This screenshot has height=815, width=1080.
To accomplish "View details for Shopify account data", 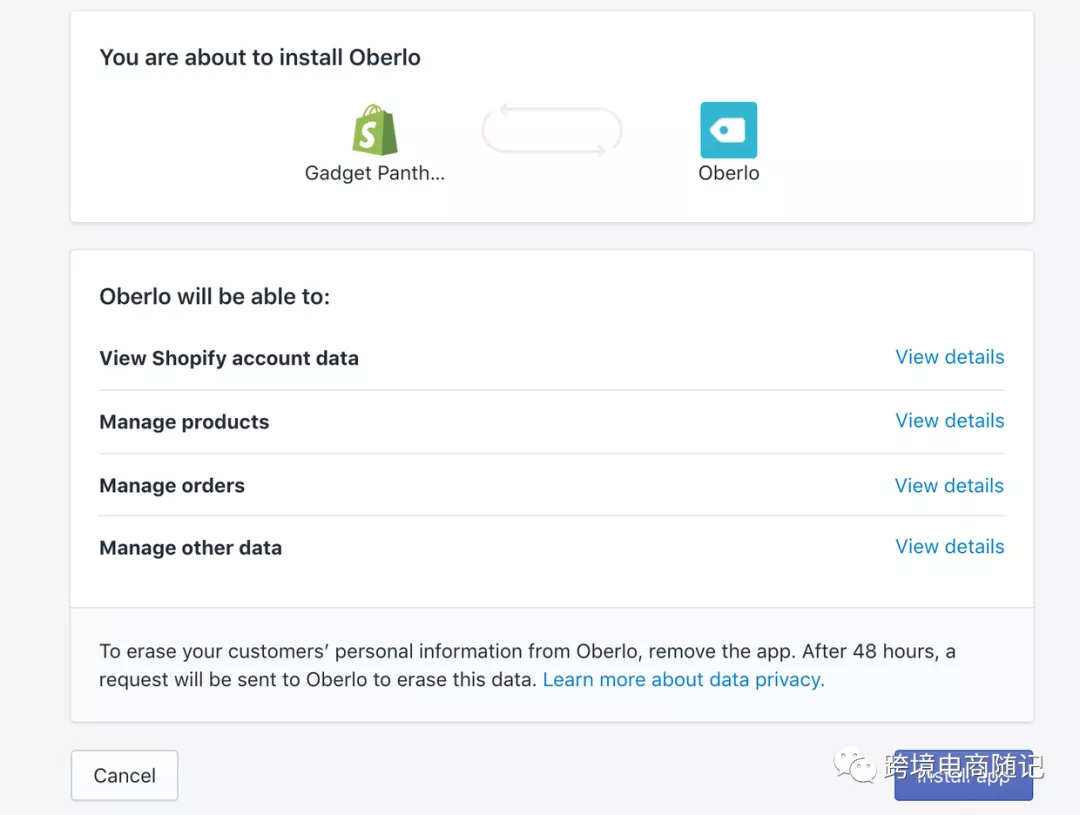I will pos(949,357).
